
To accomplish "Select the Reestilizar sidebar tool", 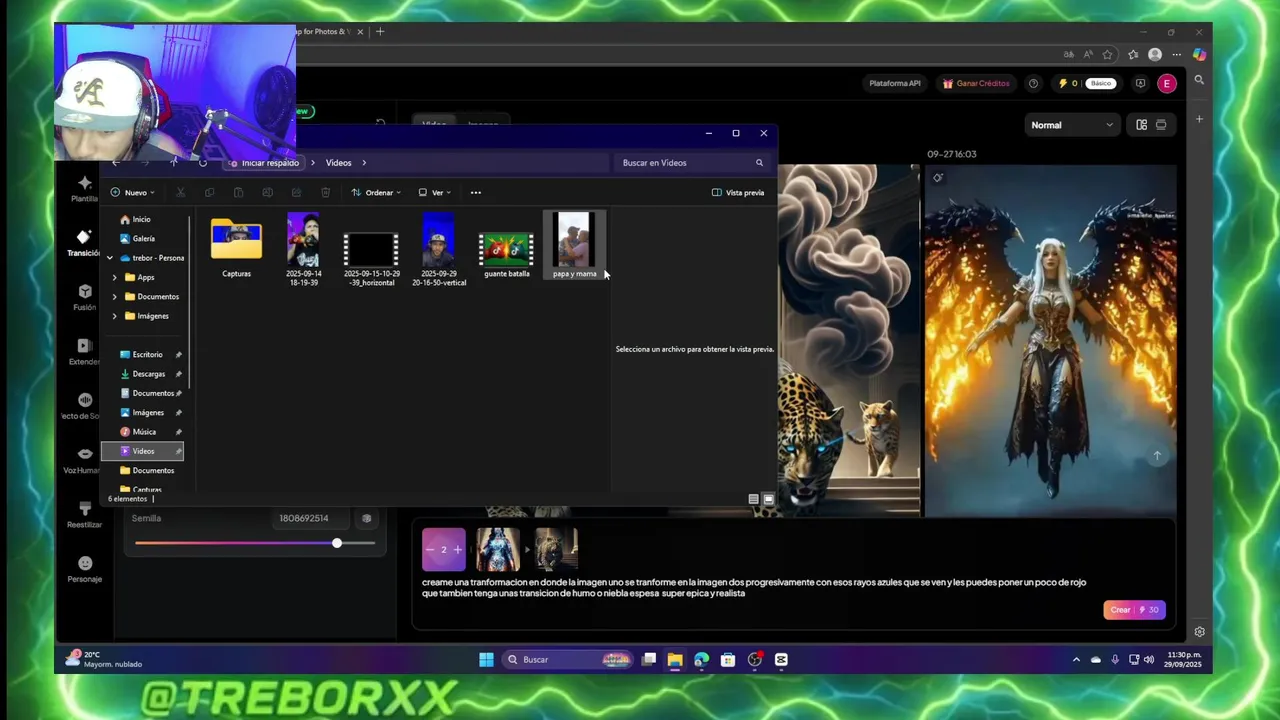I will [84, 514].
